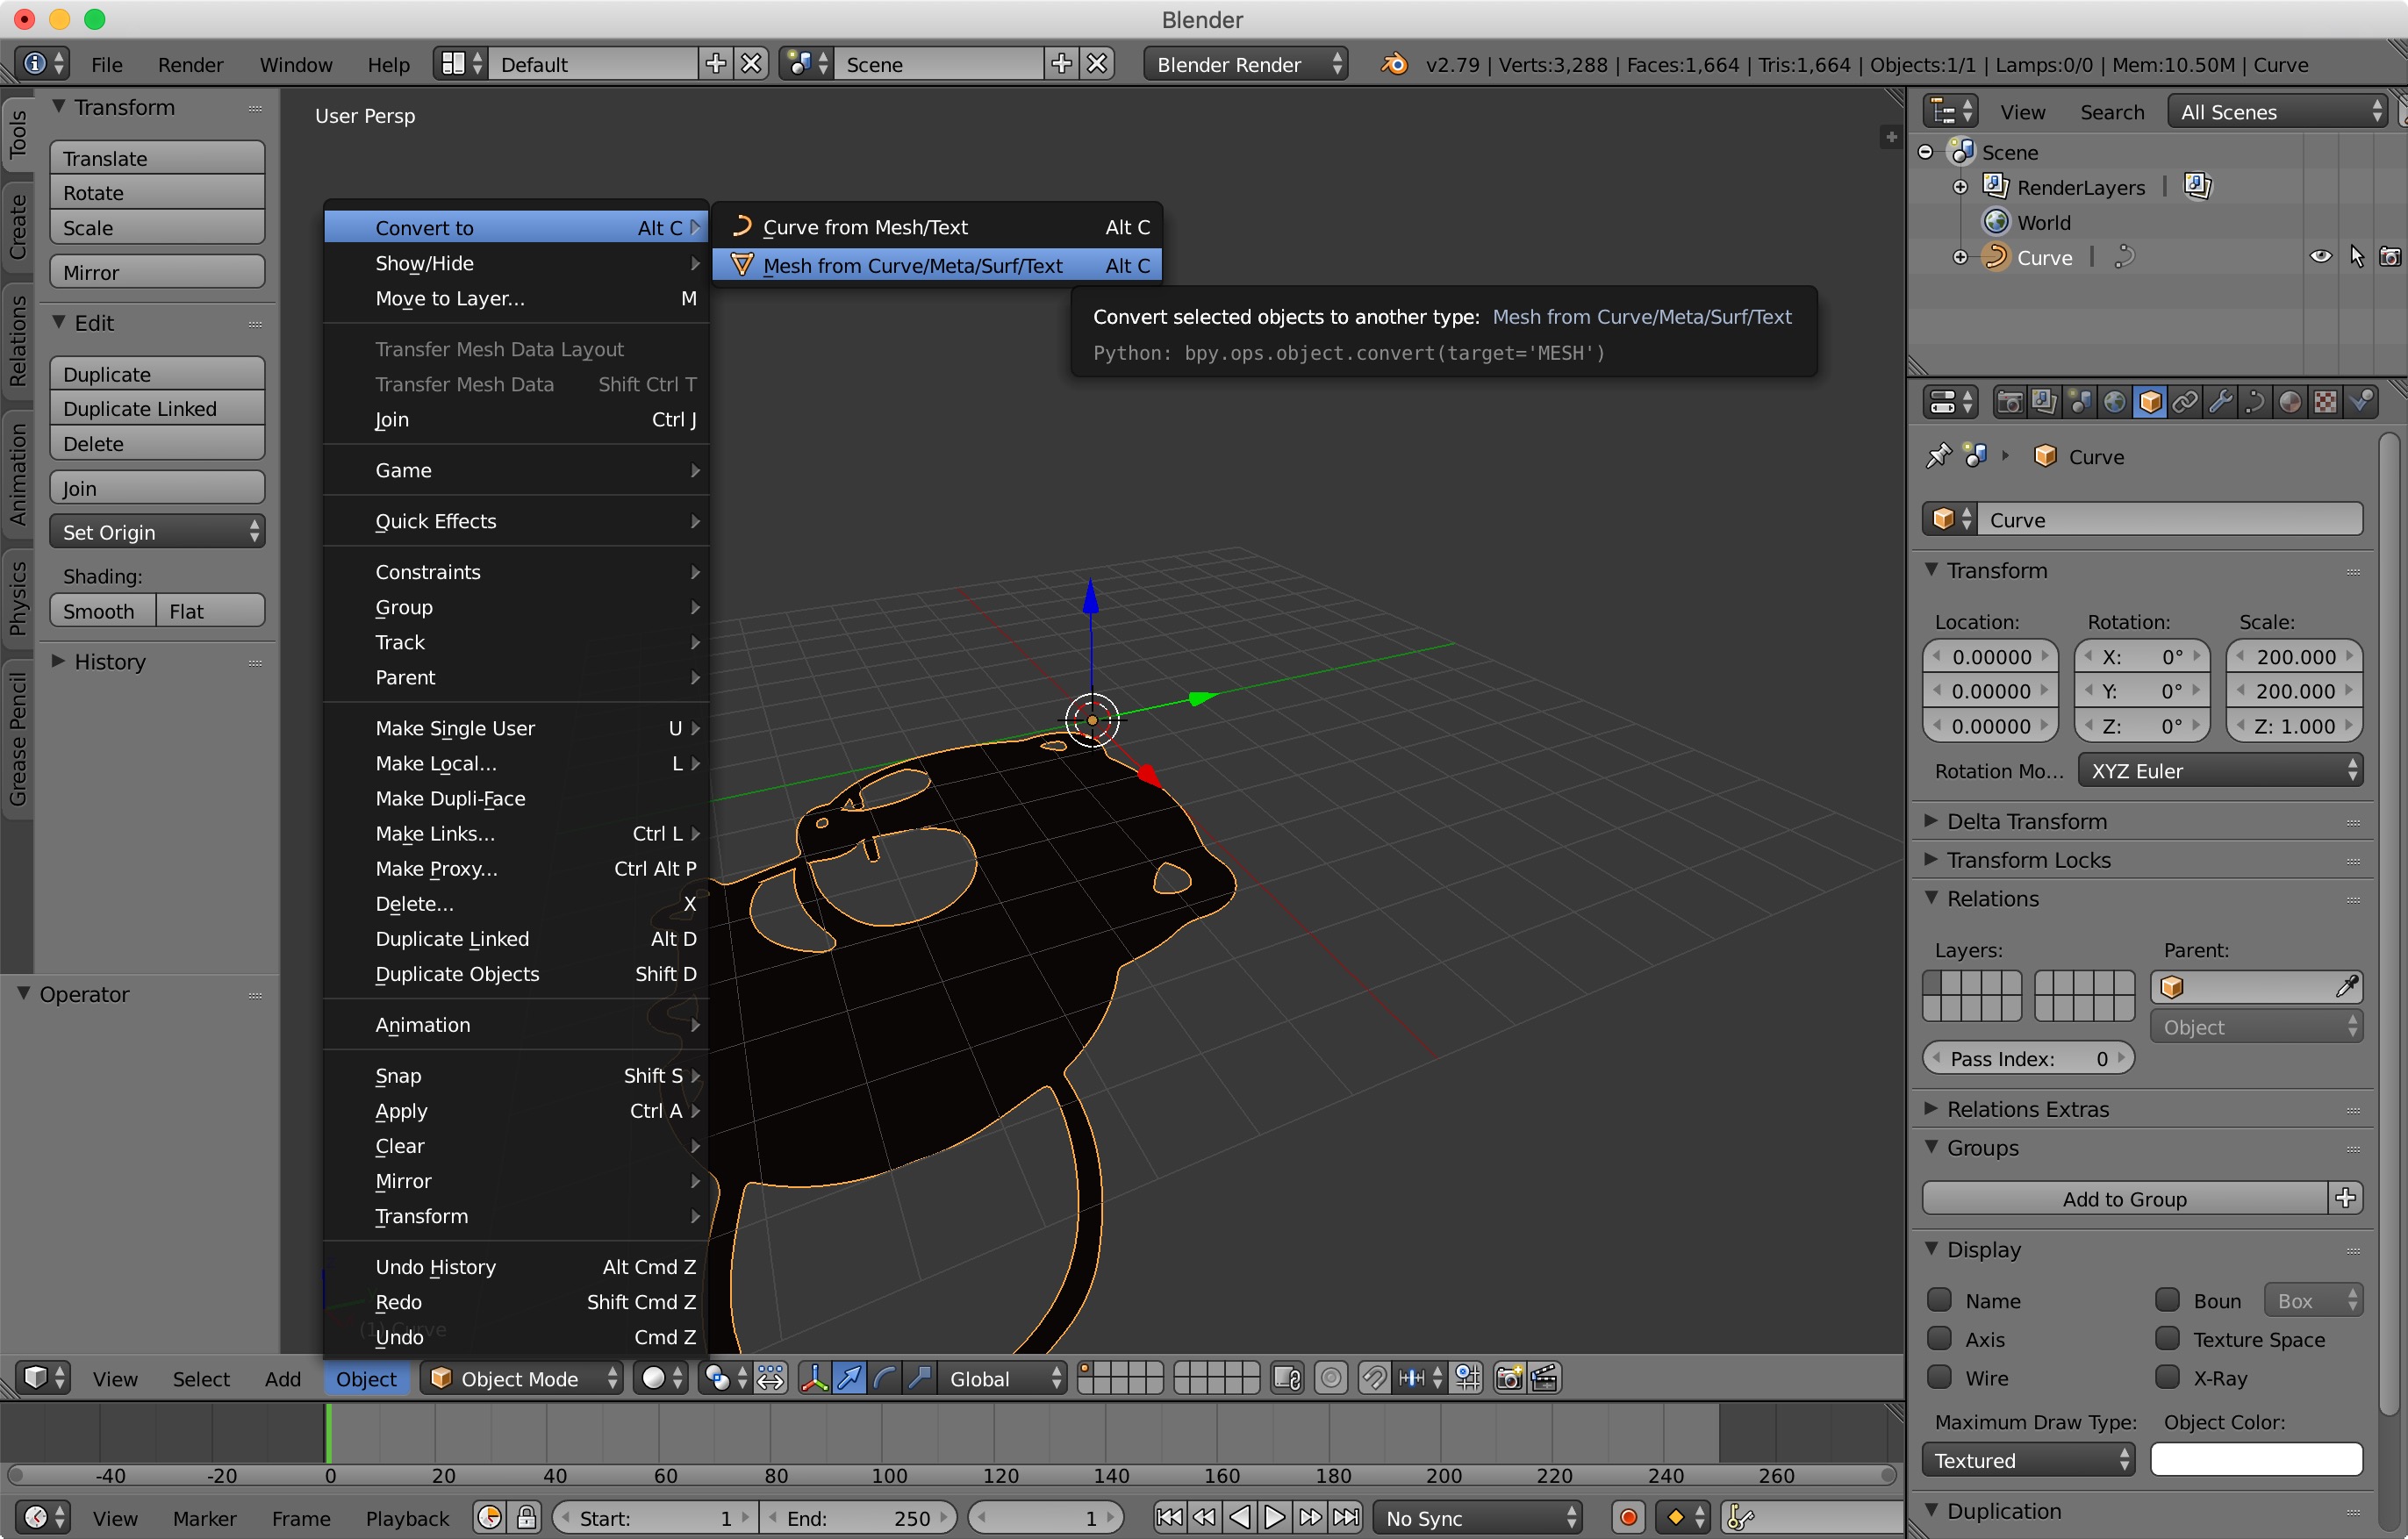This screenshot has height=1539, width=2408.
Task: Click the timeline record button
Action: point(1628,1517)
